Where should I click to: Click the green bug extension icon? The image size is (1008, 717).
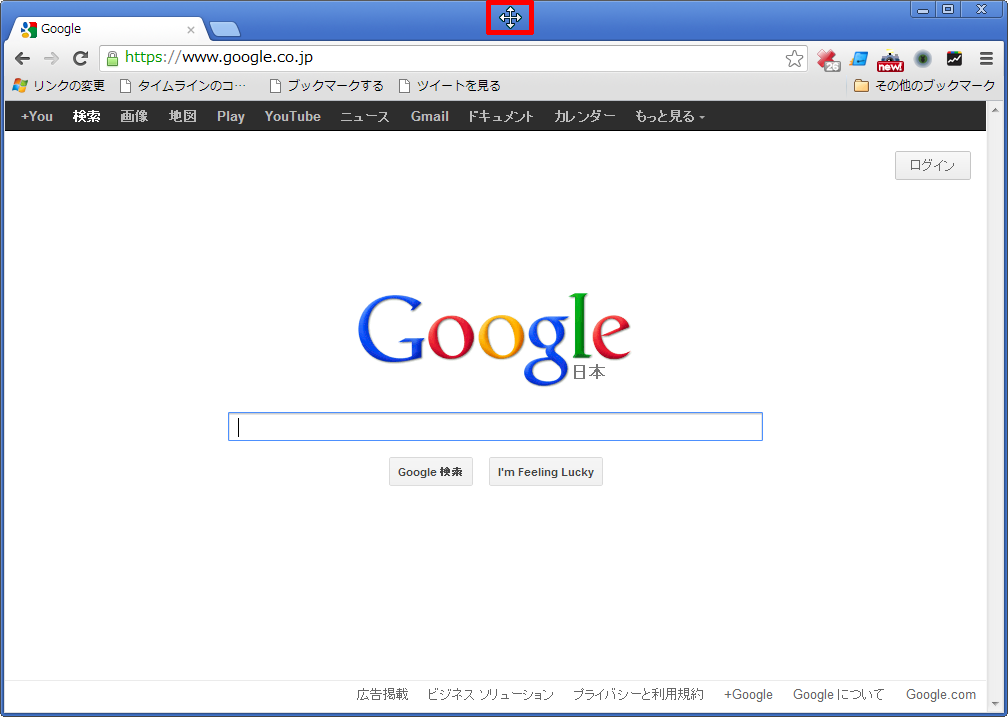922,59
